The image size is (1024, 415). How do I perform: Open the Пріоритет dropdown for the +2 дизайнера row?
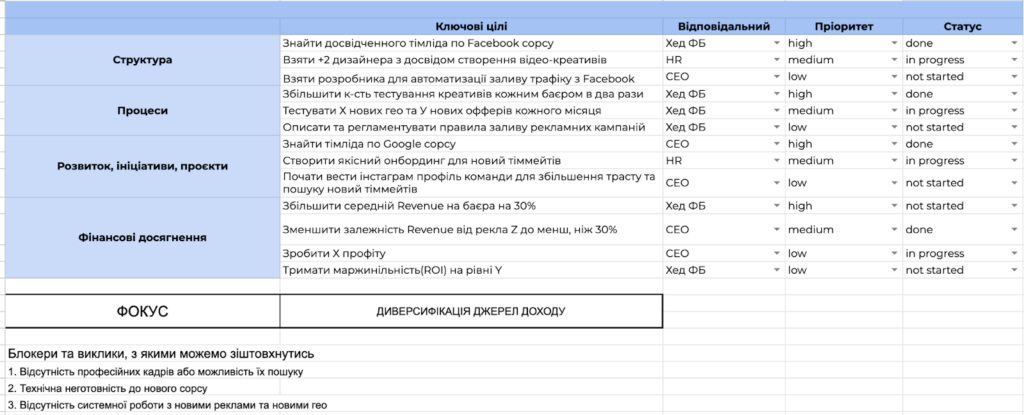point(896,60)
